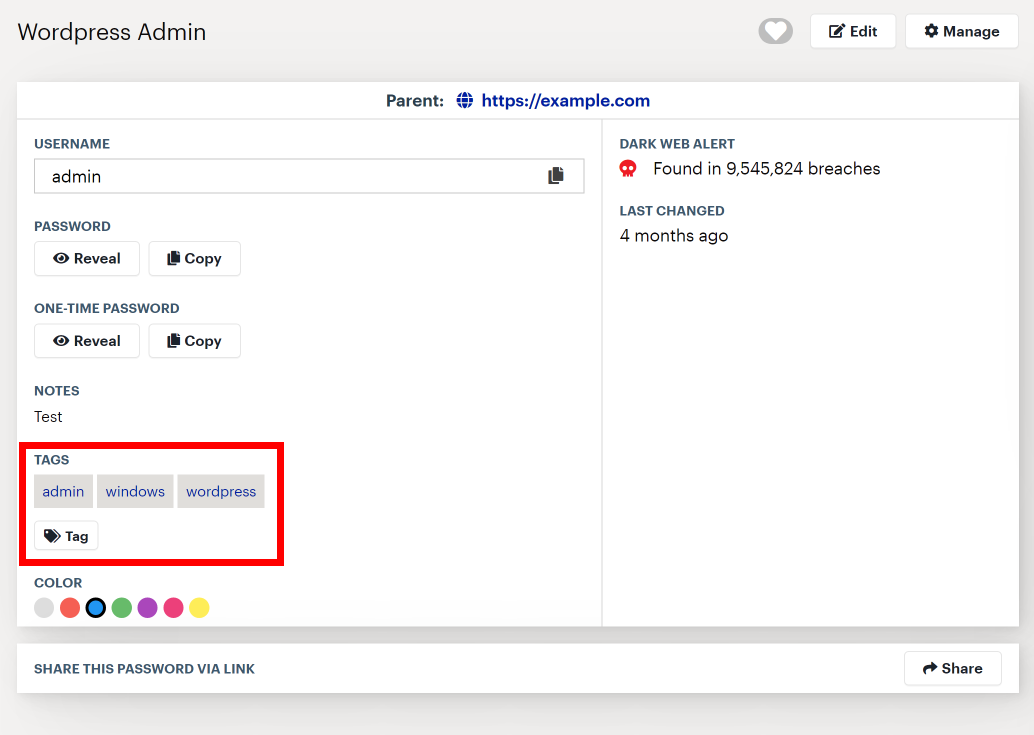Select the purple color swatch
Viewport: 1034px width, 735px height.
point(147,607)
